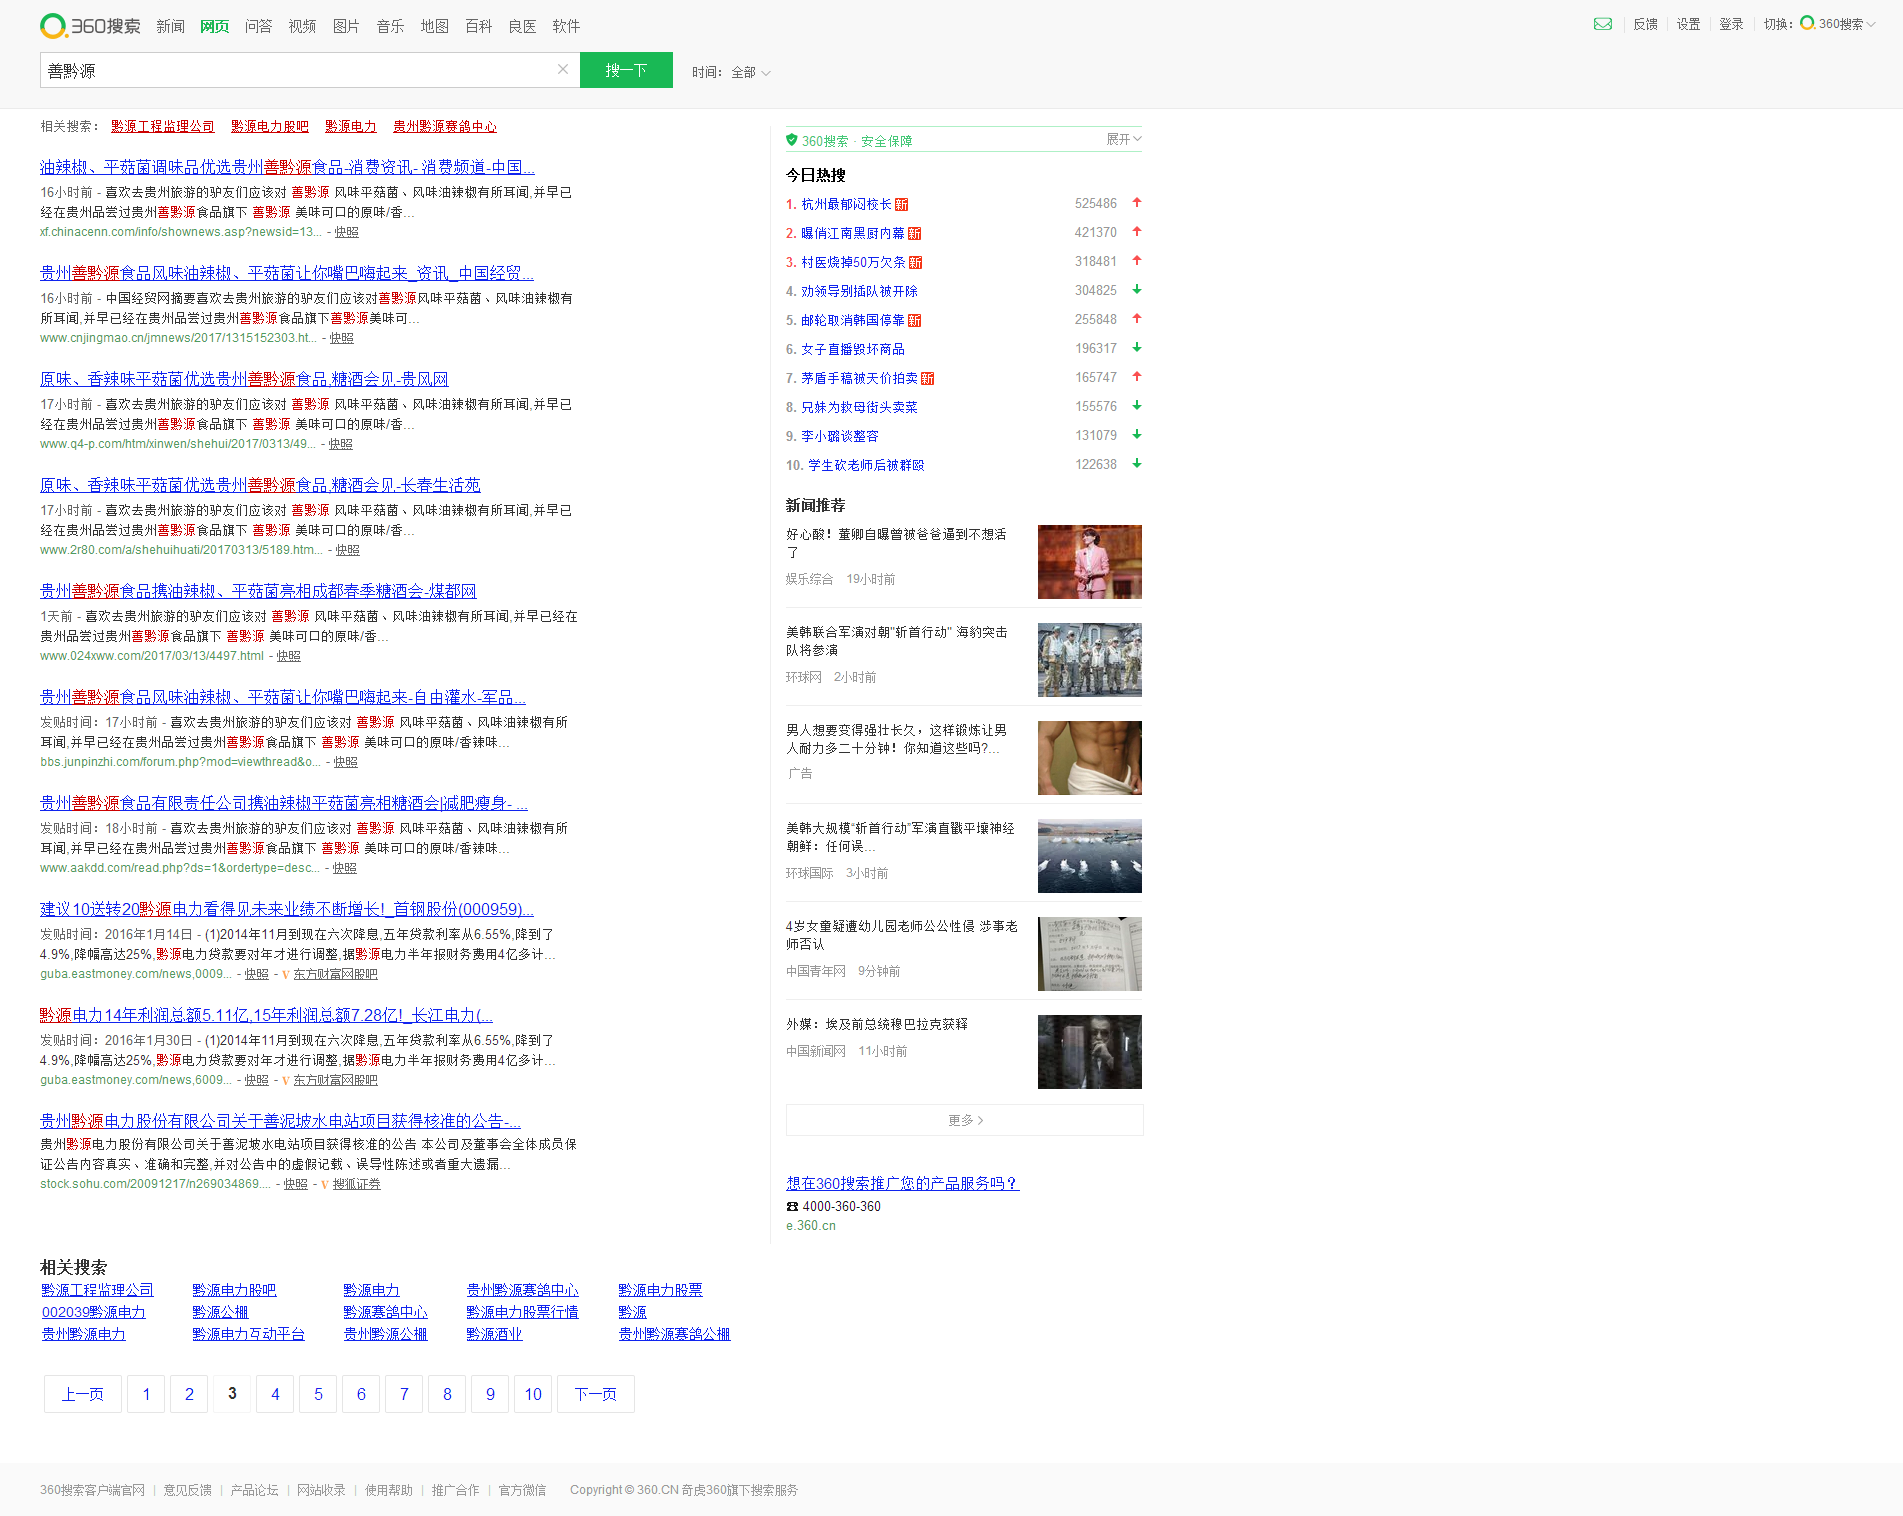Switch to the 问答 tab
The image size is (1903, 1516).
pos(258,26)
